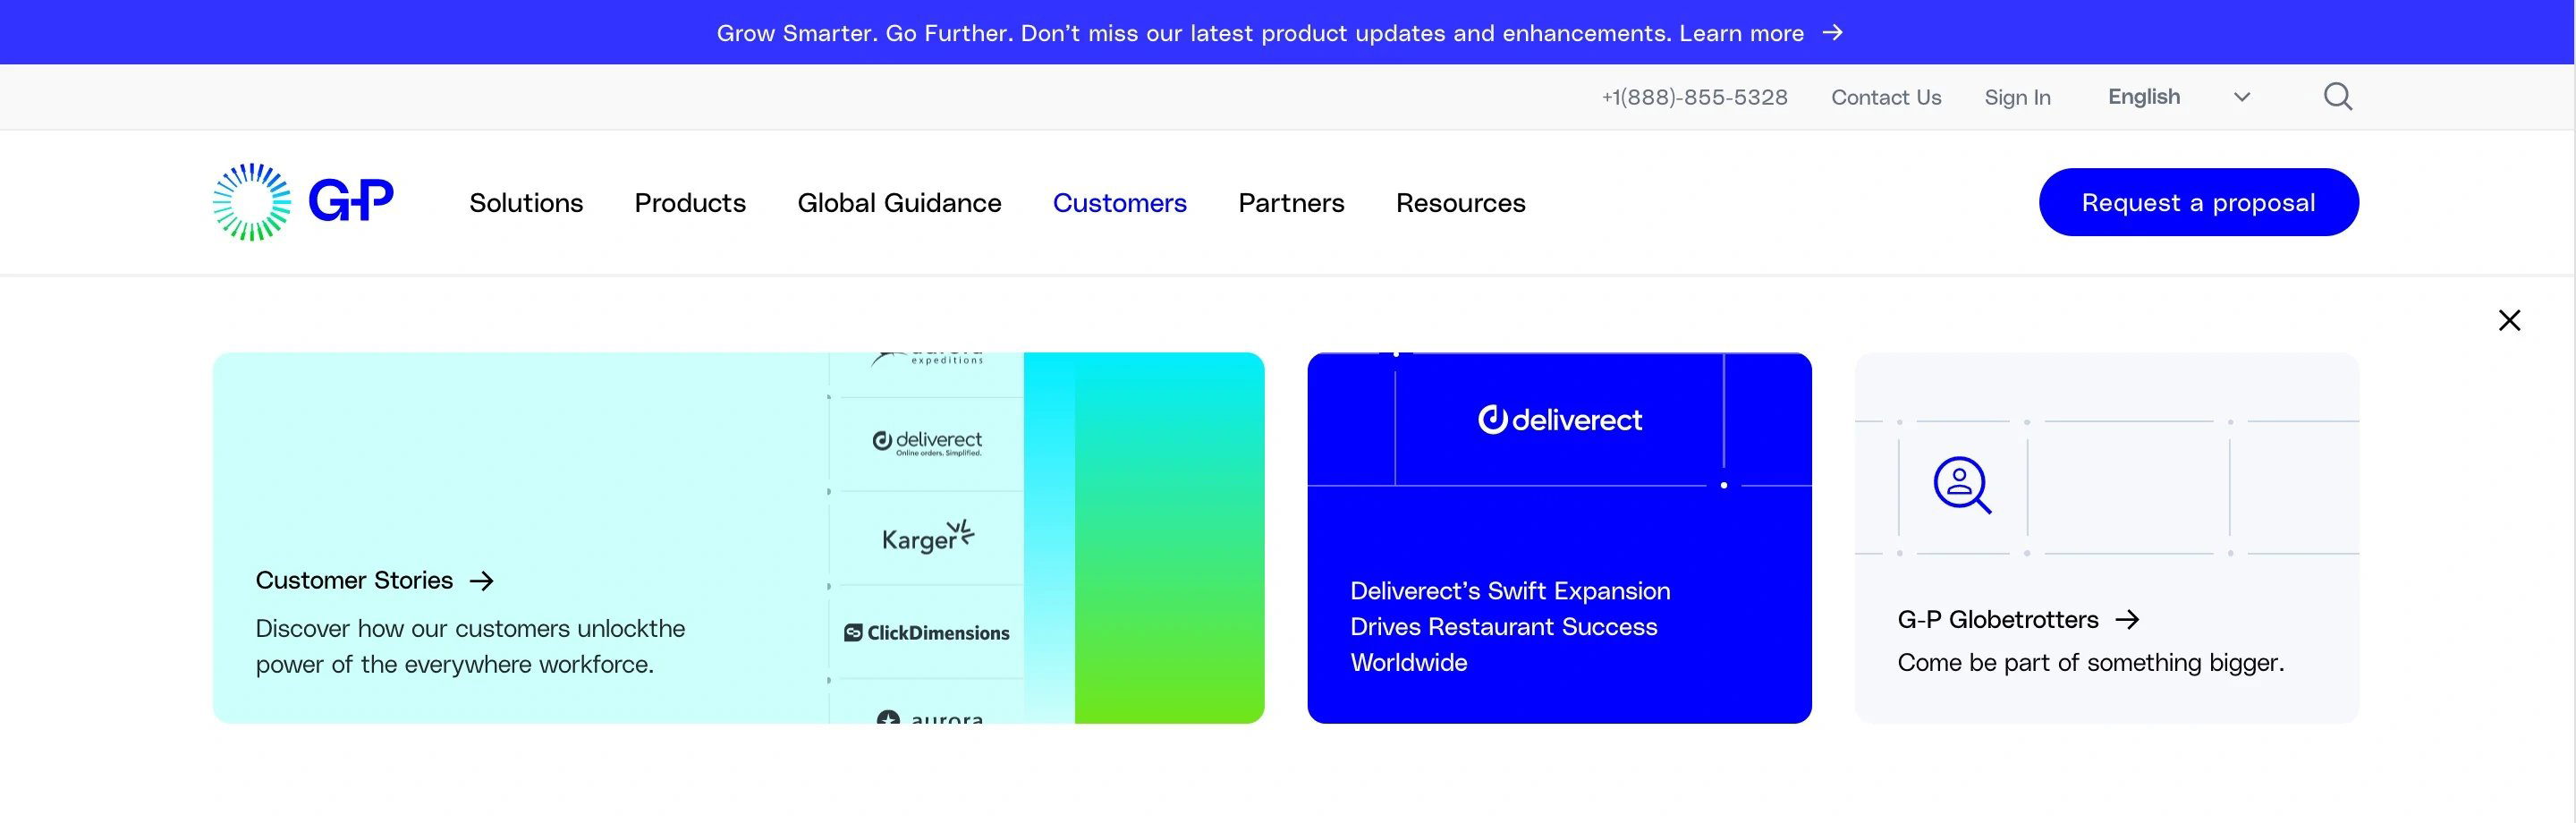
Task: Open the Contact Us link
Action: (1885, 97)
